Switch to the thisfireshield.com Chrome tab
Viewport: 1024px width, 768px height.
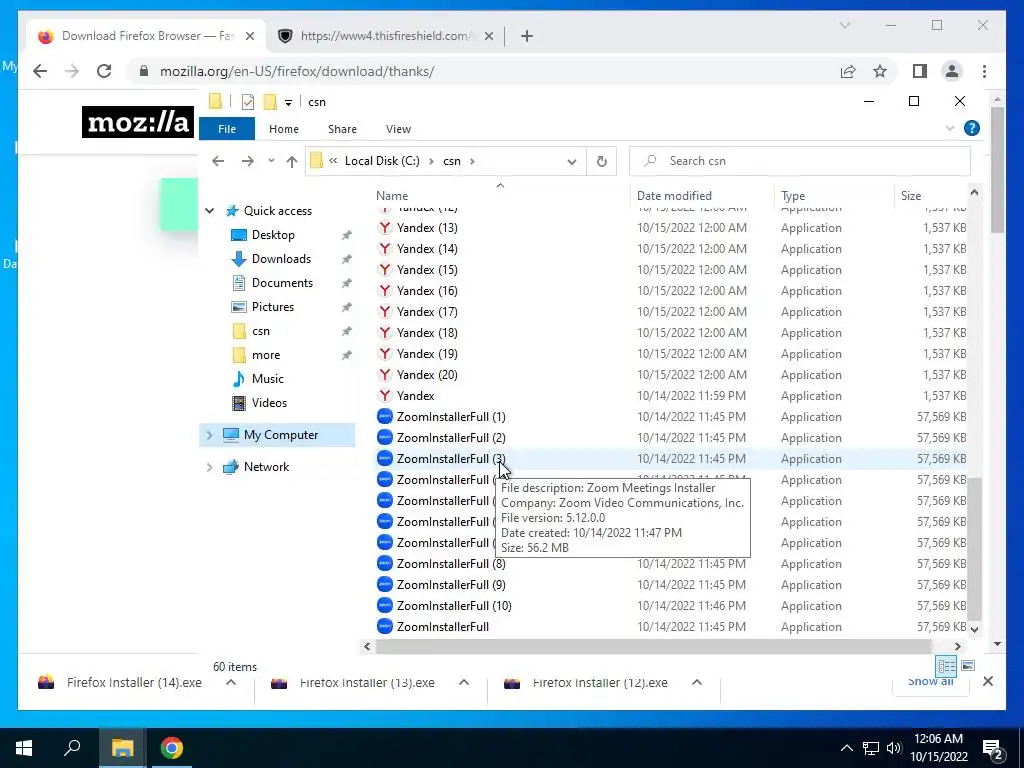[x=385, y=36]
